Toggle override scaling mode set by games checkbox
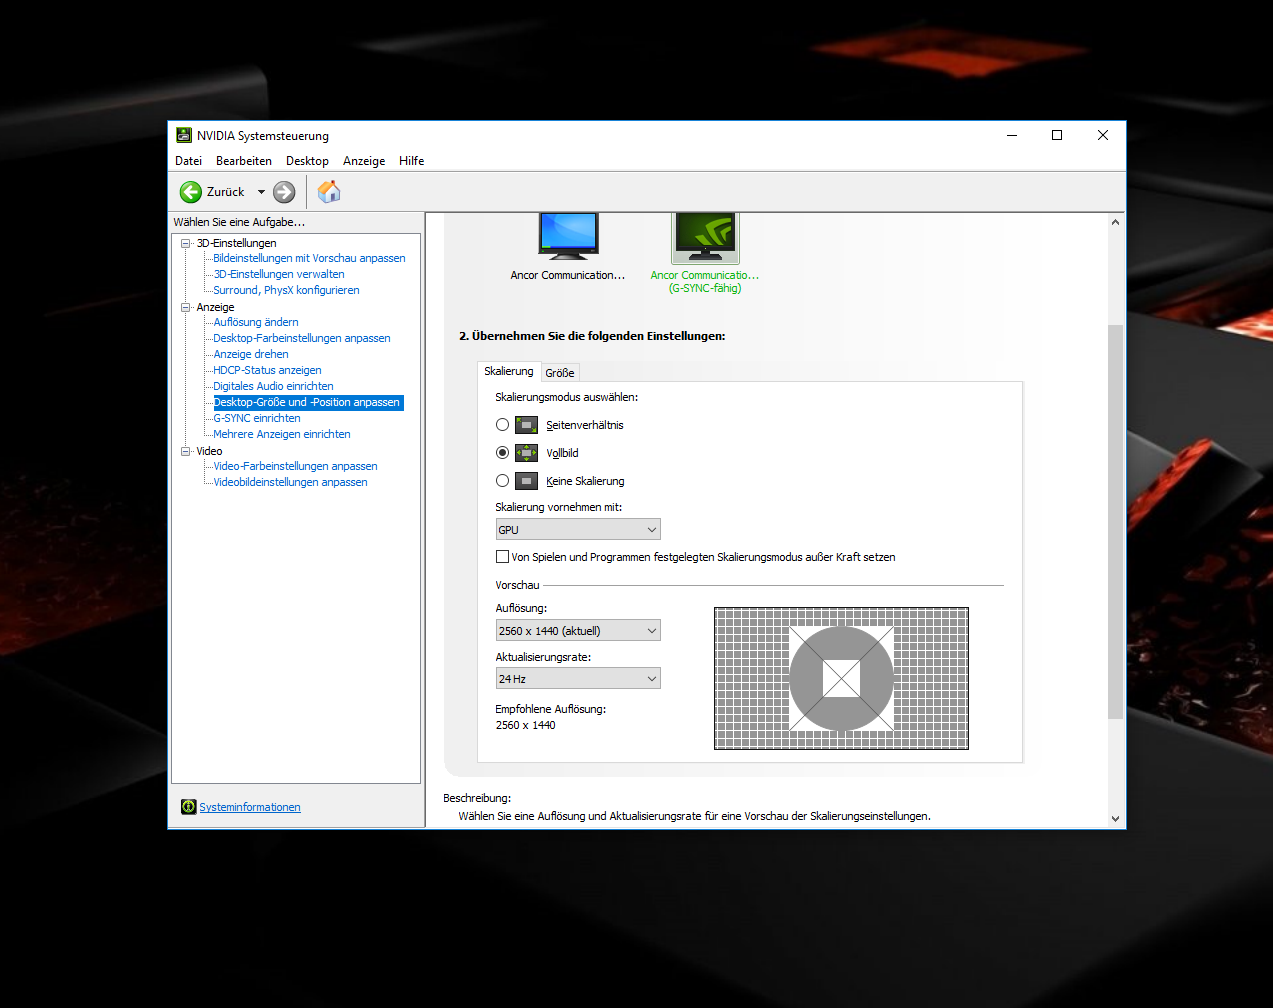The image size is (1273, 1008). [x=502, y=557]
